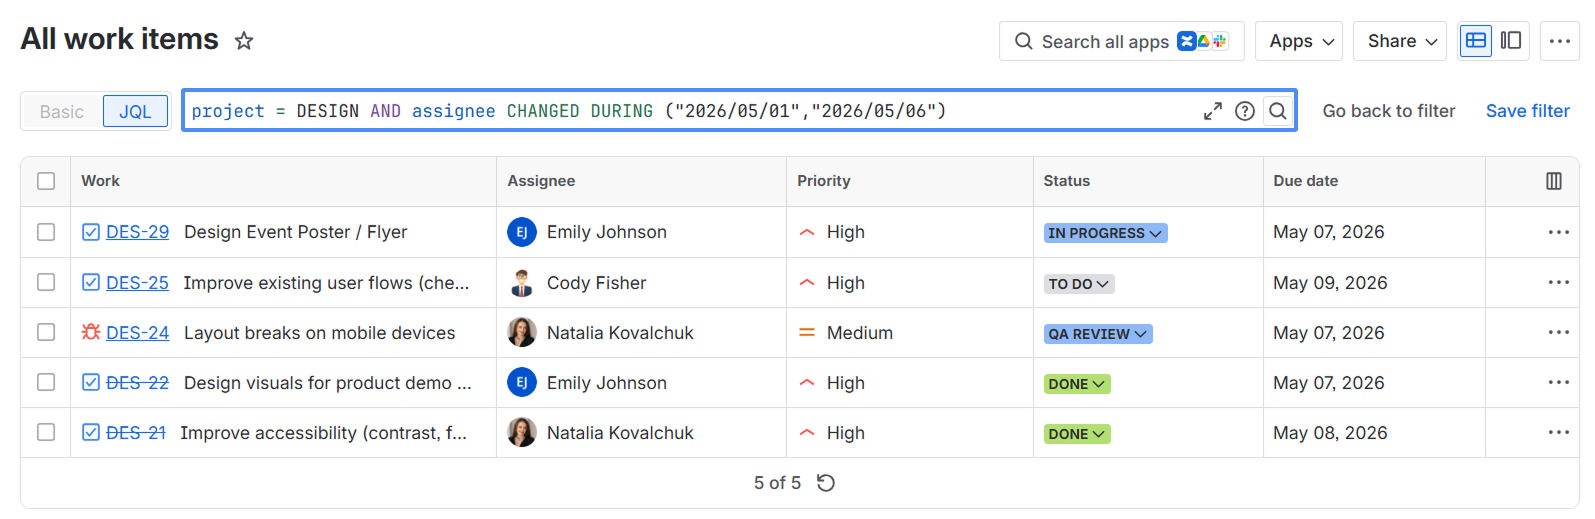Open more actions for DES-24 row

(x=1558, y=332)
